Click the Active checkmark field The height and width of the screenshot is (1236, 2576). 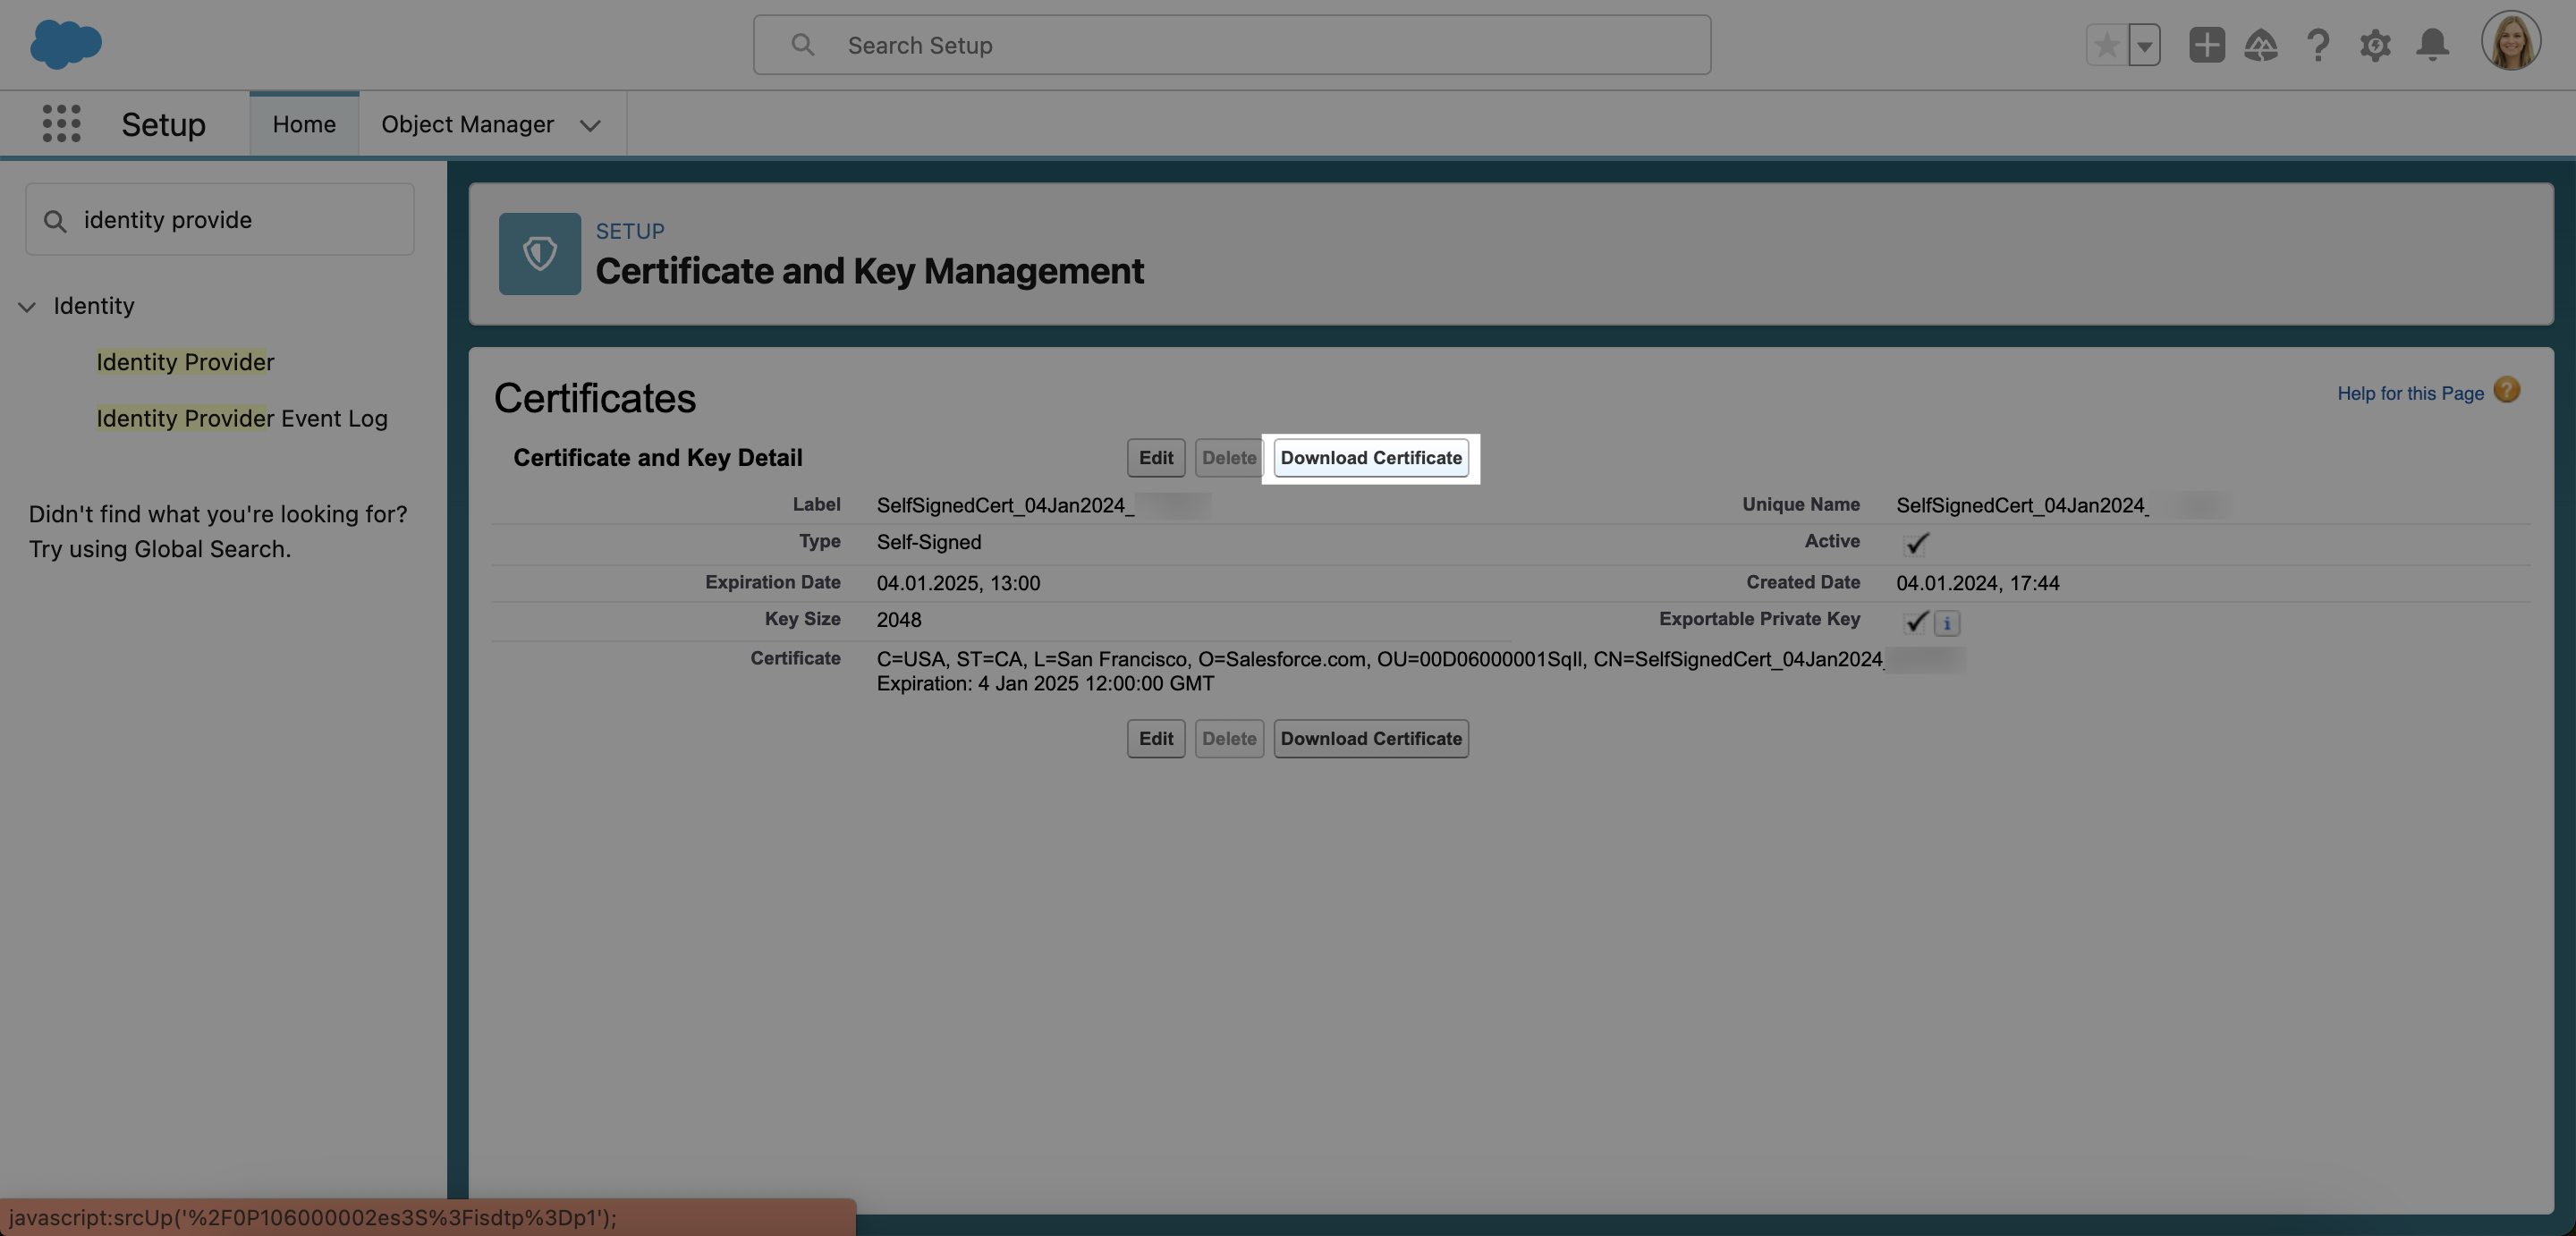tap(1916, 543)
